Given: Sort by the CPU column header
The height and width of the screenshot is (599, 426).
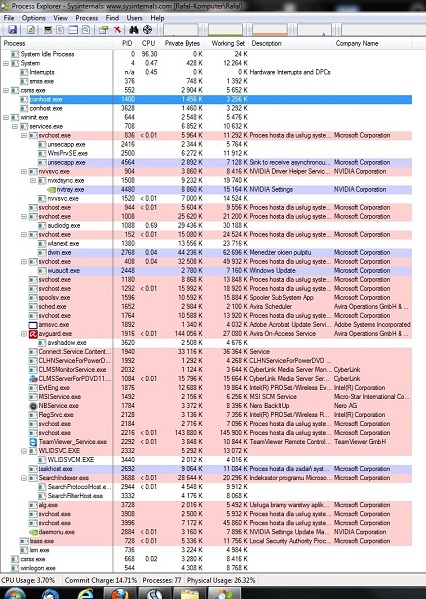Looking at the screenshot, I should (148, 44).
